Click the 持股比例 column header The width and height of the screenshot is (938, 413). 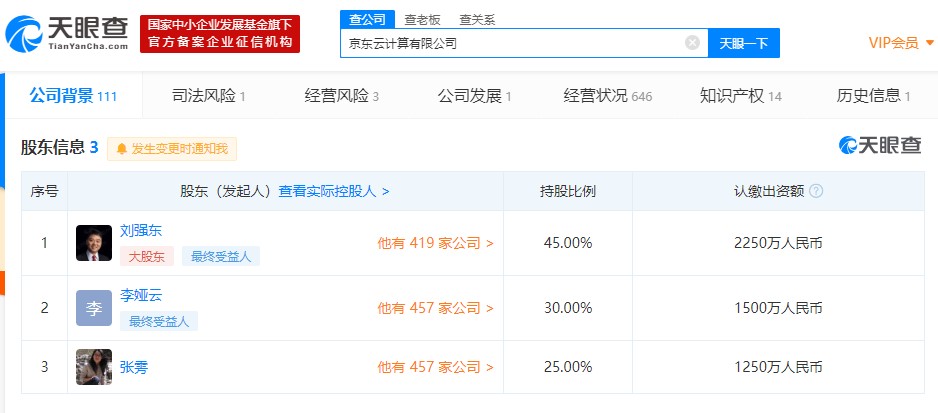[568, 191]
